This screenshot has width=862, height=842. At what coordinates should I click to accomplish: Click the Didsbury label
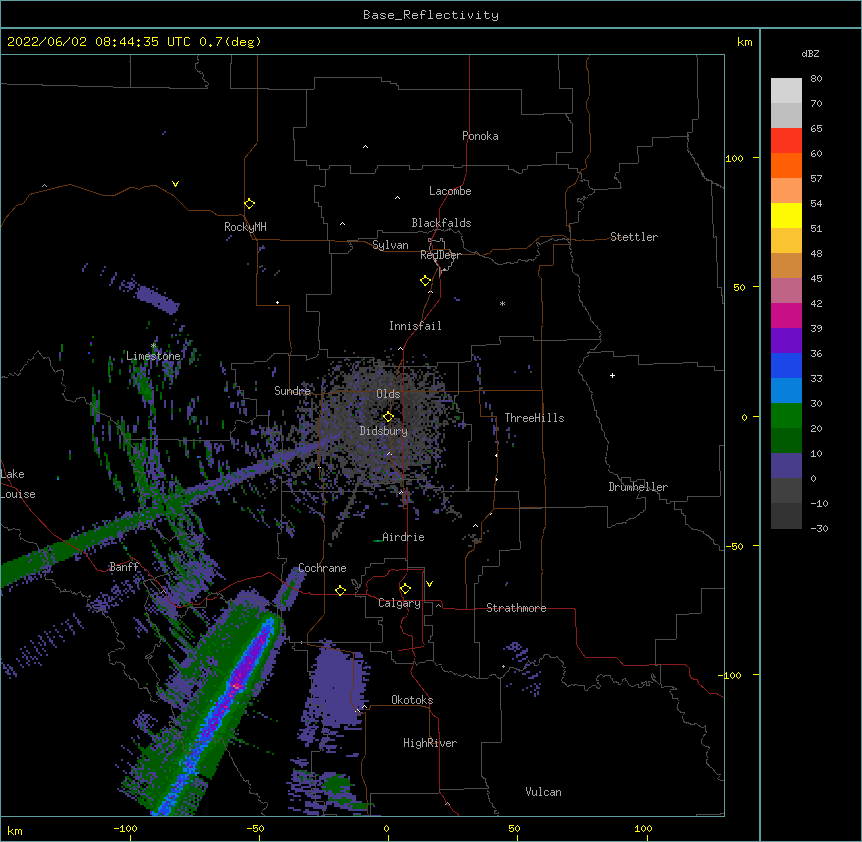tap(384, 431)
